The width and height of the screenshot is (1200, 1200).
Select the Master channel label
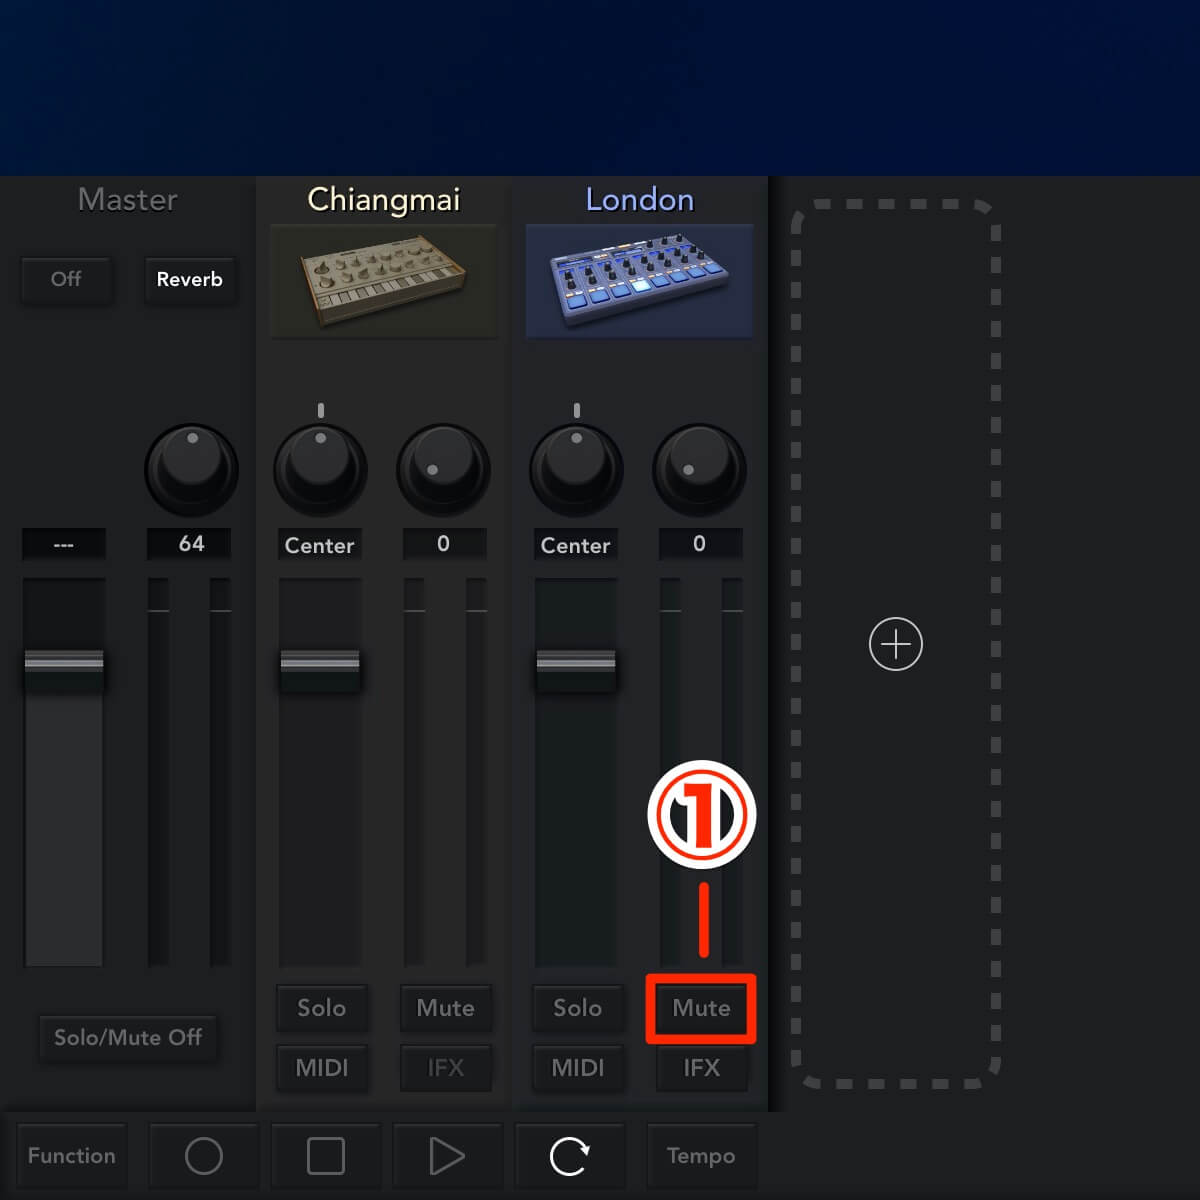pos(128,199)
